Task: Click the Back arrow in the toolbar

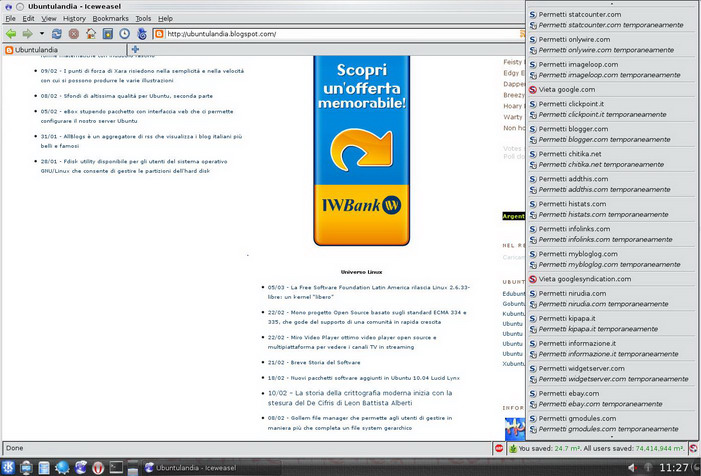Action: [11, 34]
